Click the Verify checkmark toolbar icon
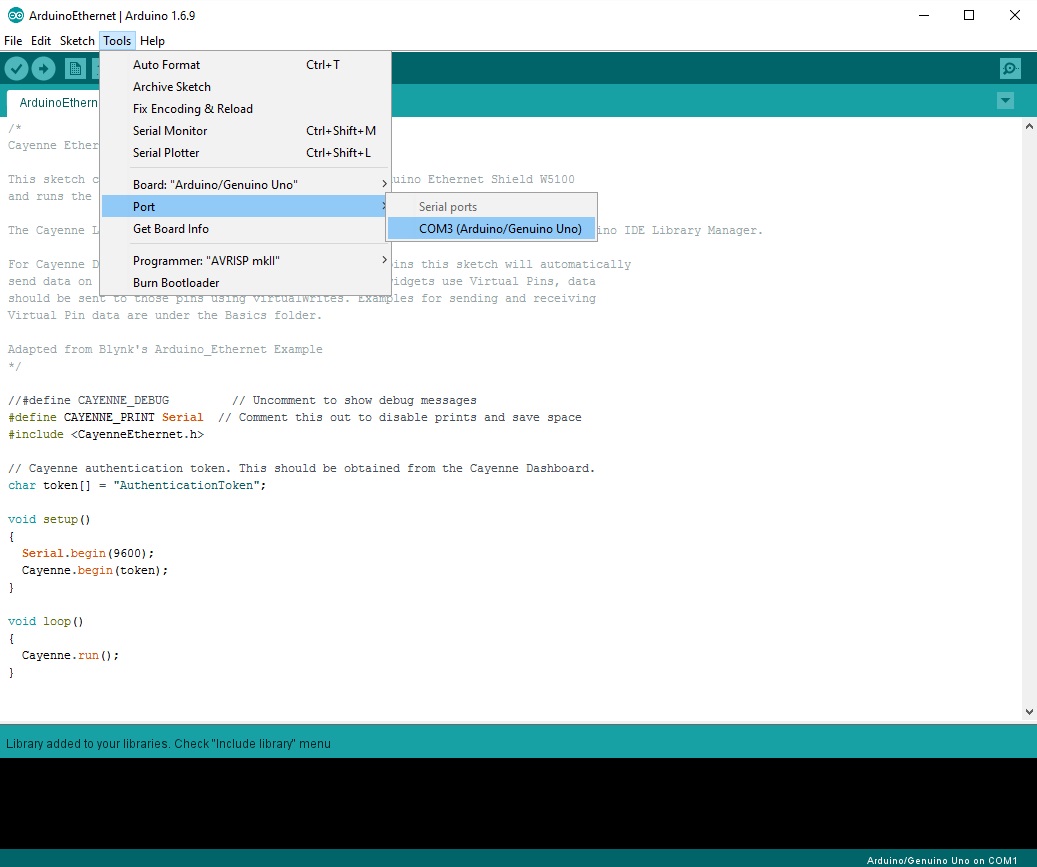 [x=17, y=68]
